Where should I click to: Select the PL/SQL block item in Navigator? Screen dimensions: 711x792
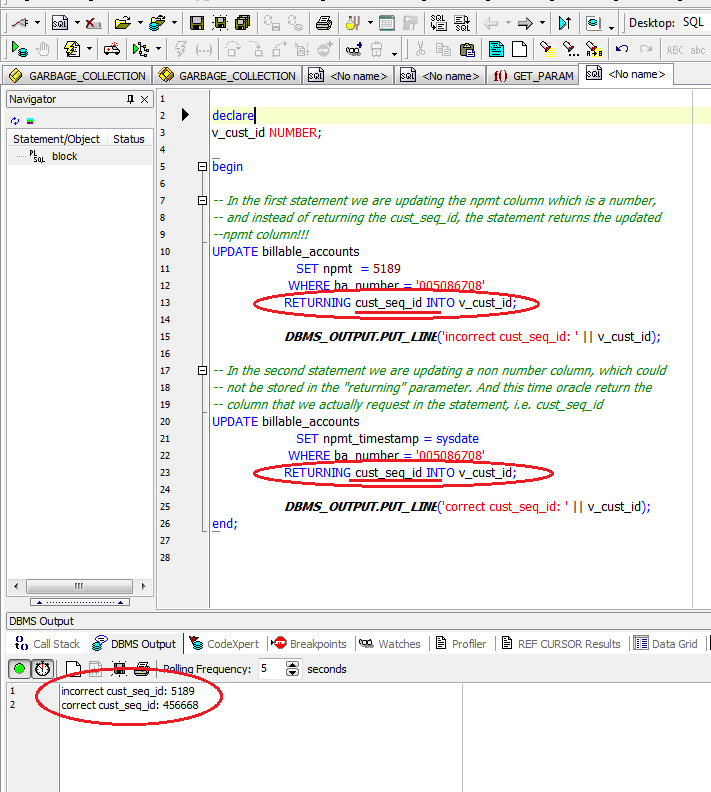pyautogui.click(x=64, y=157)
